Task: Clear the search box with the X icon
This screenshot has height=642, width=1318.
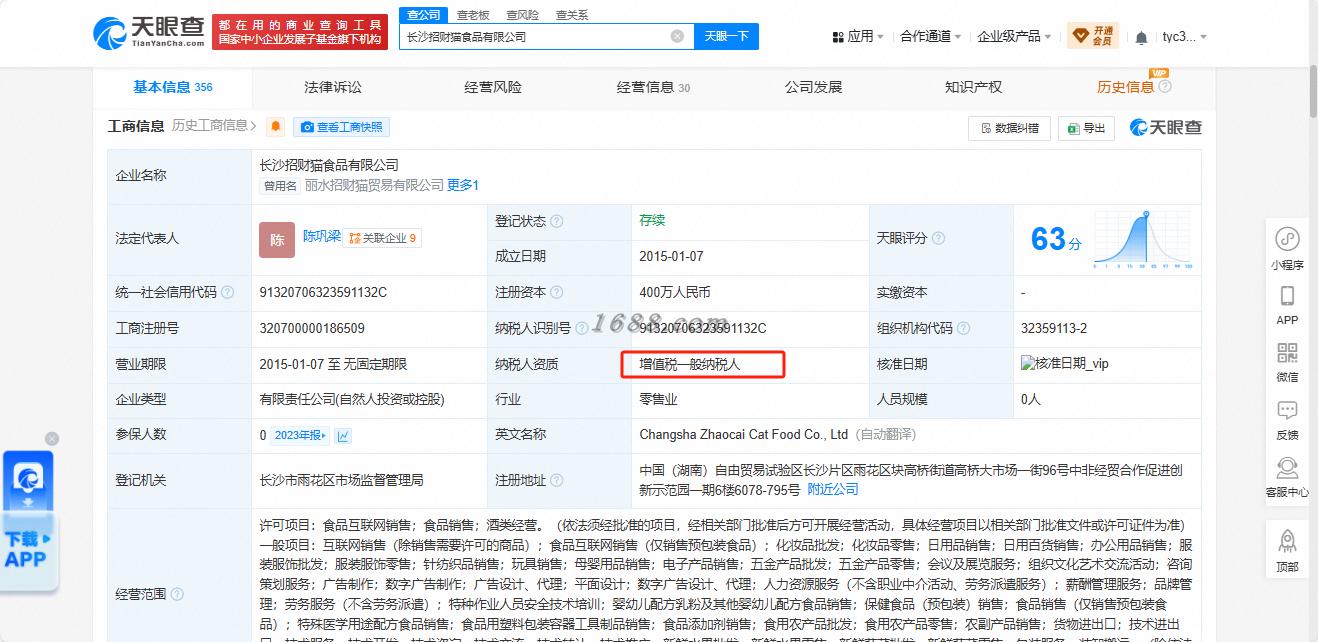Action: coord(677,36)
